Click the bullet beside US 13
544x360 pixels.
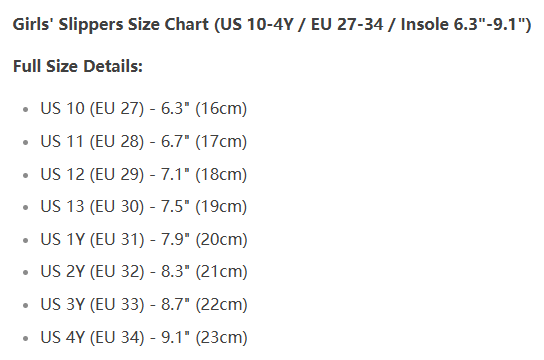pyautogui.click(x=25, y=208)
